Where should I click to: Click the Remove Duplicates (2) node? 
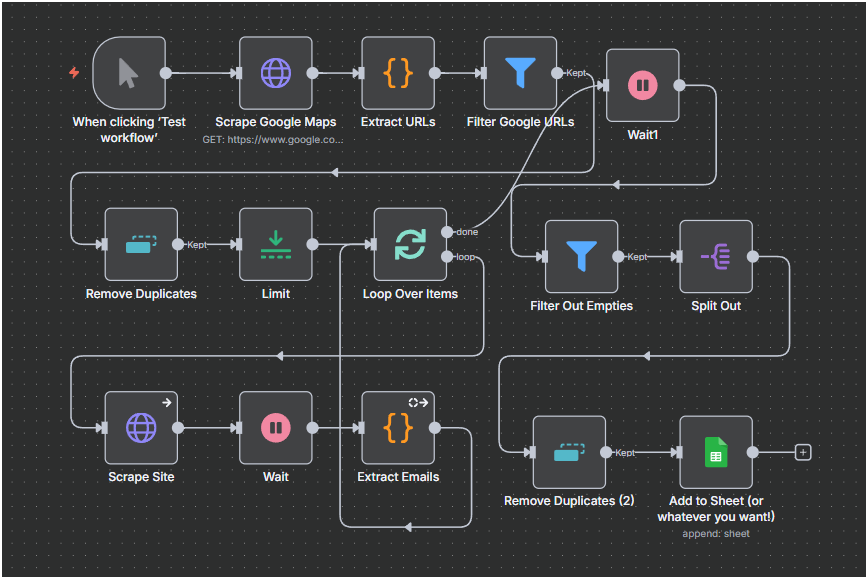(x=569, y=452)
